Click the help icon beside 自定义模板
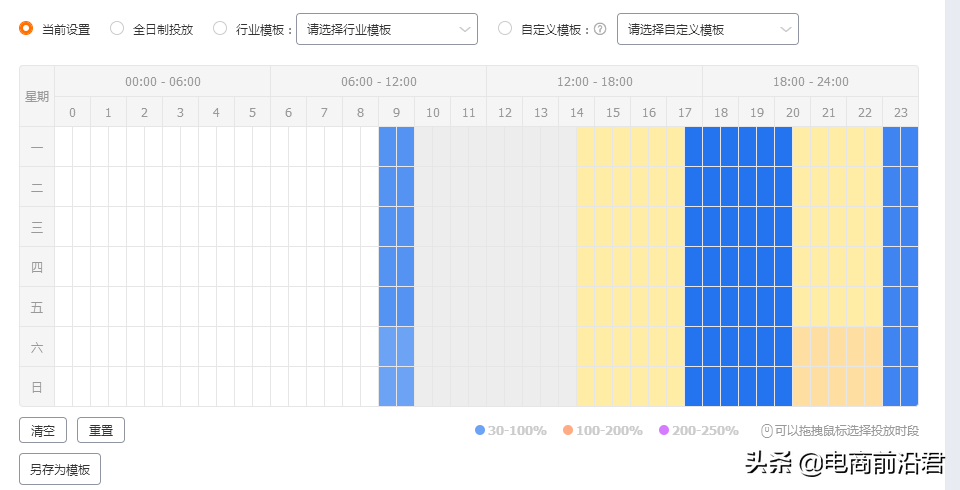This screenshot has width=960, height=490. click(600, 29)
